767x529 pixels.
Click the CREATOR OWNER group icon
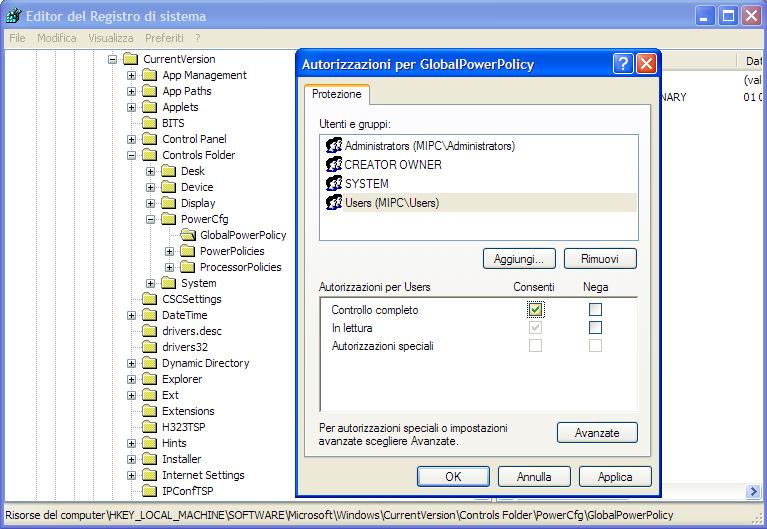[334, 164]
